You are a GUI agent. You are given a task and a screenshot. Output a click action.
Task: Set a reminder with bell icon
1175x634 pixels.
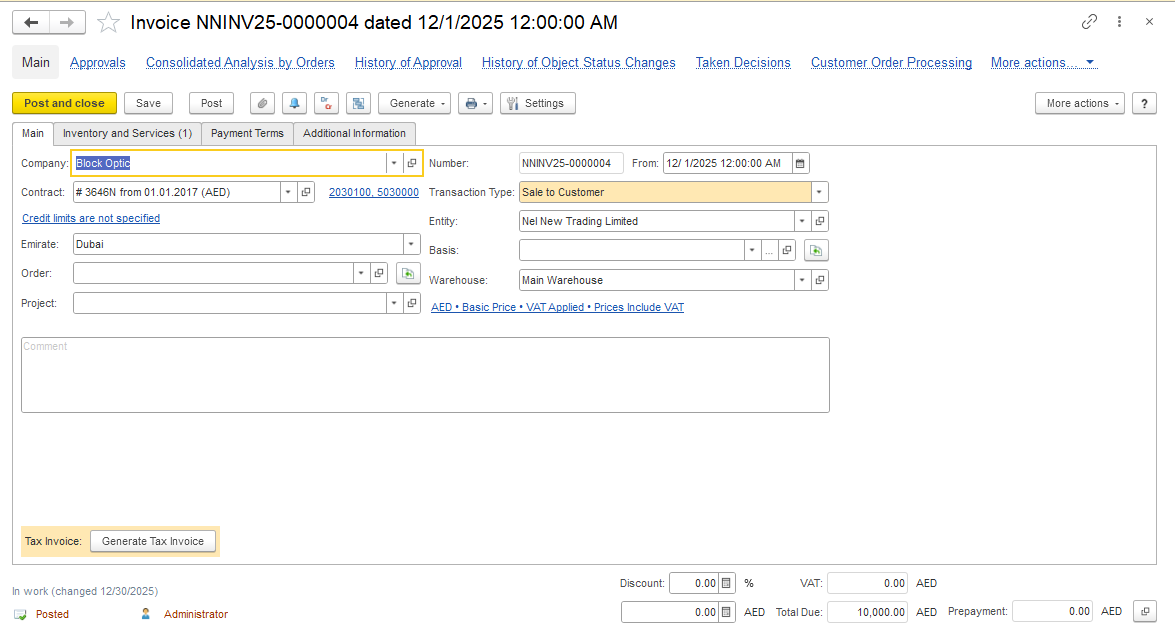tap(294, 103)
